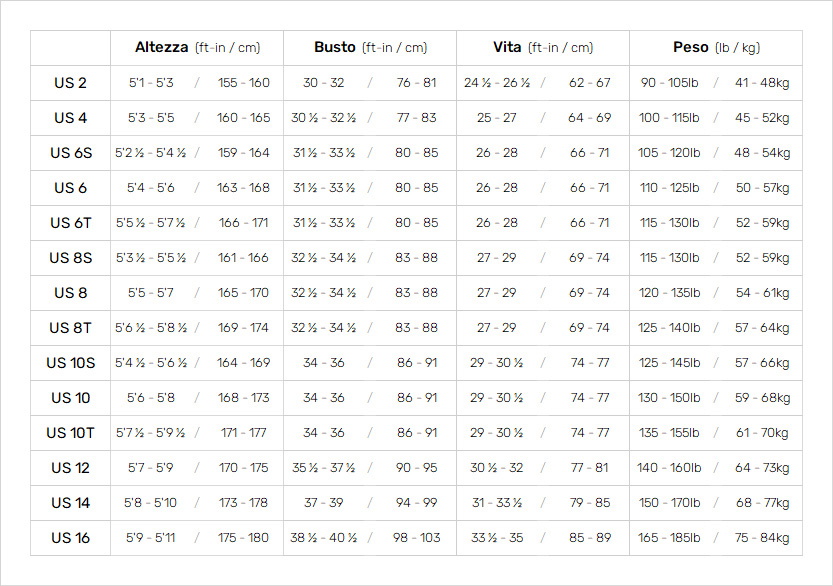The image size is (833, 586).
Task: Click the Vita column header
Action: (543, 48)
